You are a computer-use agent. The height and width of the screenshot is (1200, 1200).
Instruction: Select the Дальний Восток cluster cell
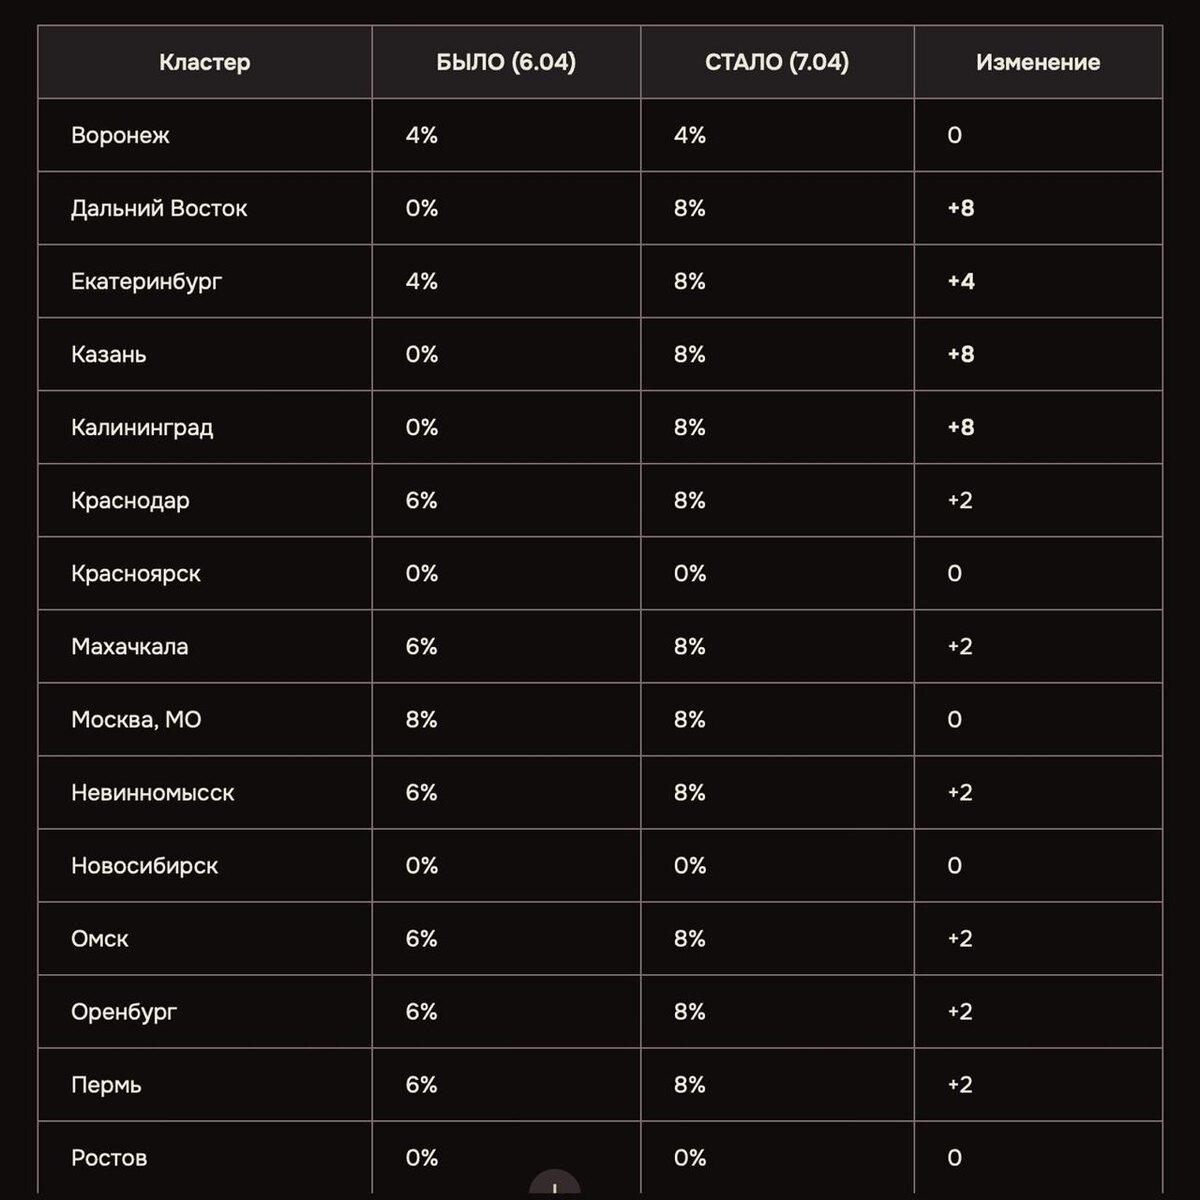tap(159, 208)
